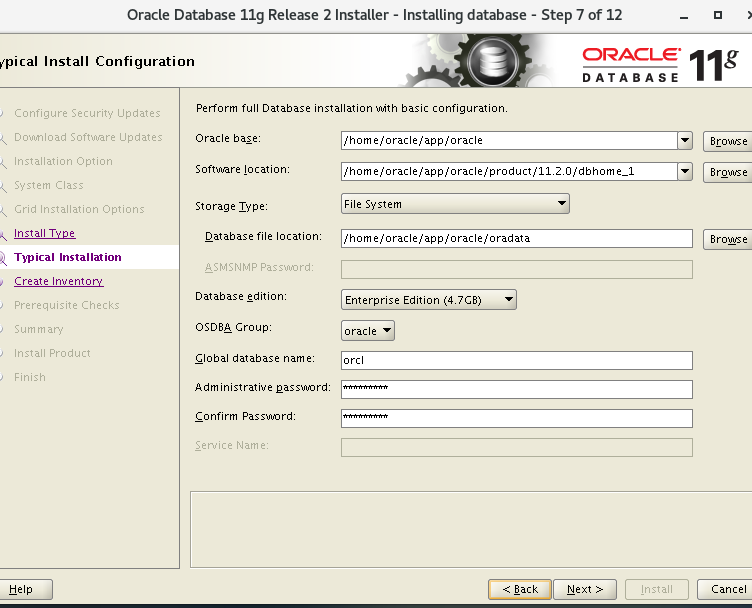The width and height of the screenshot is (752, 608).
Task: Click the Back button
Action: click(x=520, y=589)
